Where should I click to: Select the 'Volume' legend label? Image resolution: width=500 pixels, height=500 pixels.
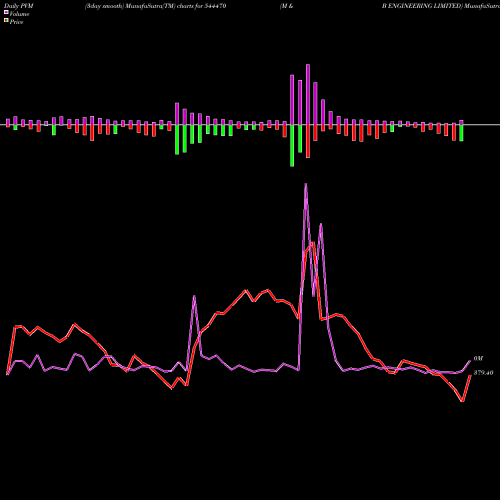pyautogui.click(x=19, y=14)
